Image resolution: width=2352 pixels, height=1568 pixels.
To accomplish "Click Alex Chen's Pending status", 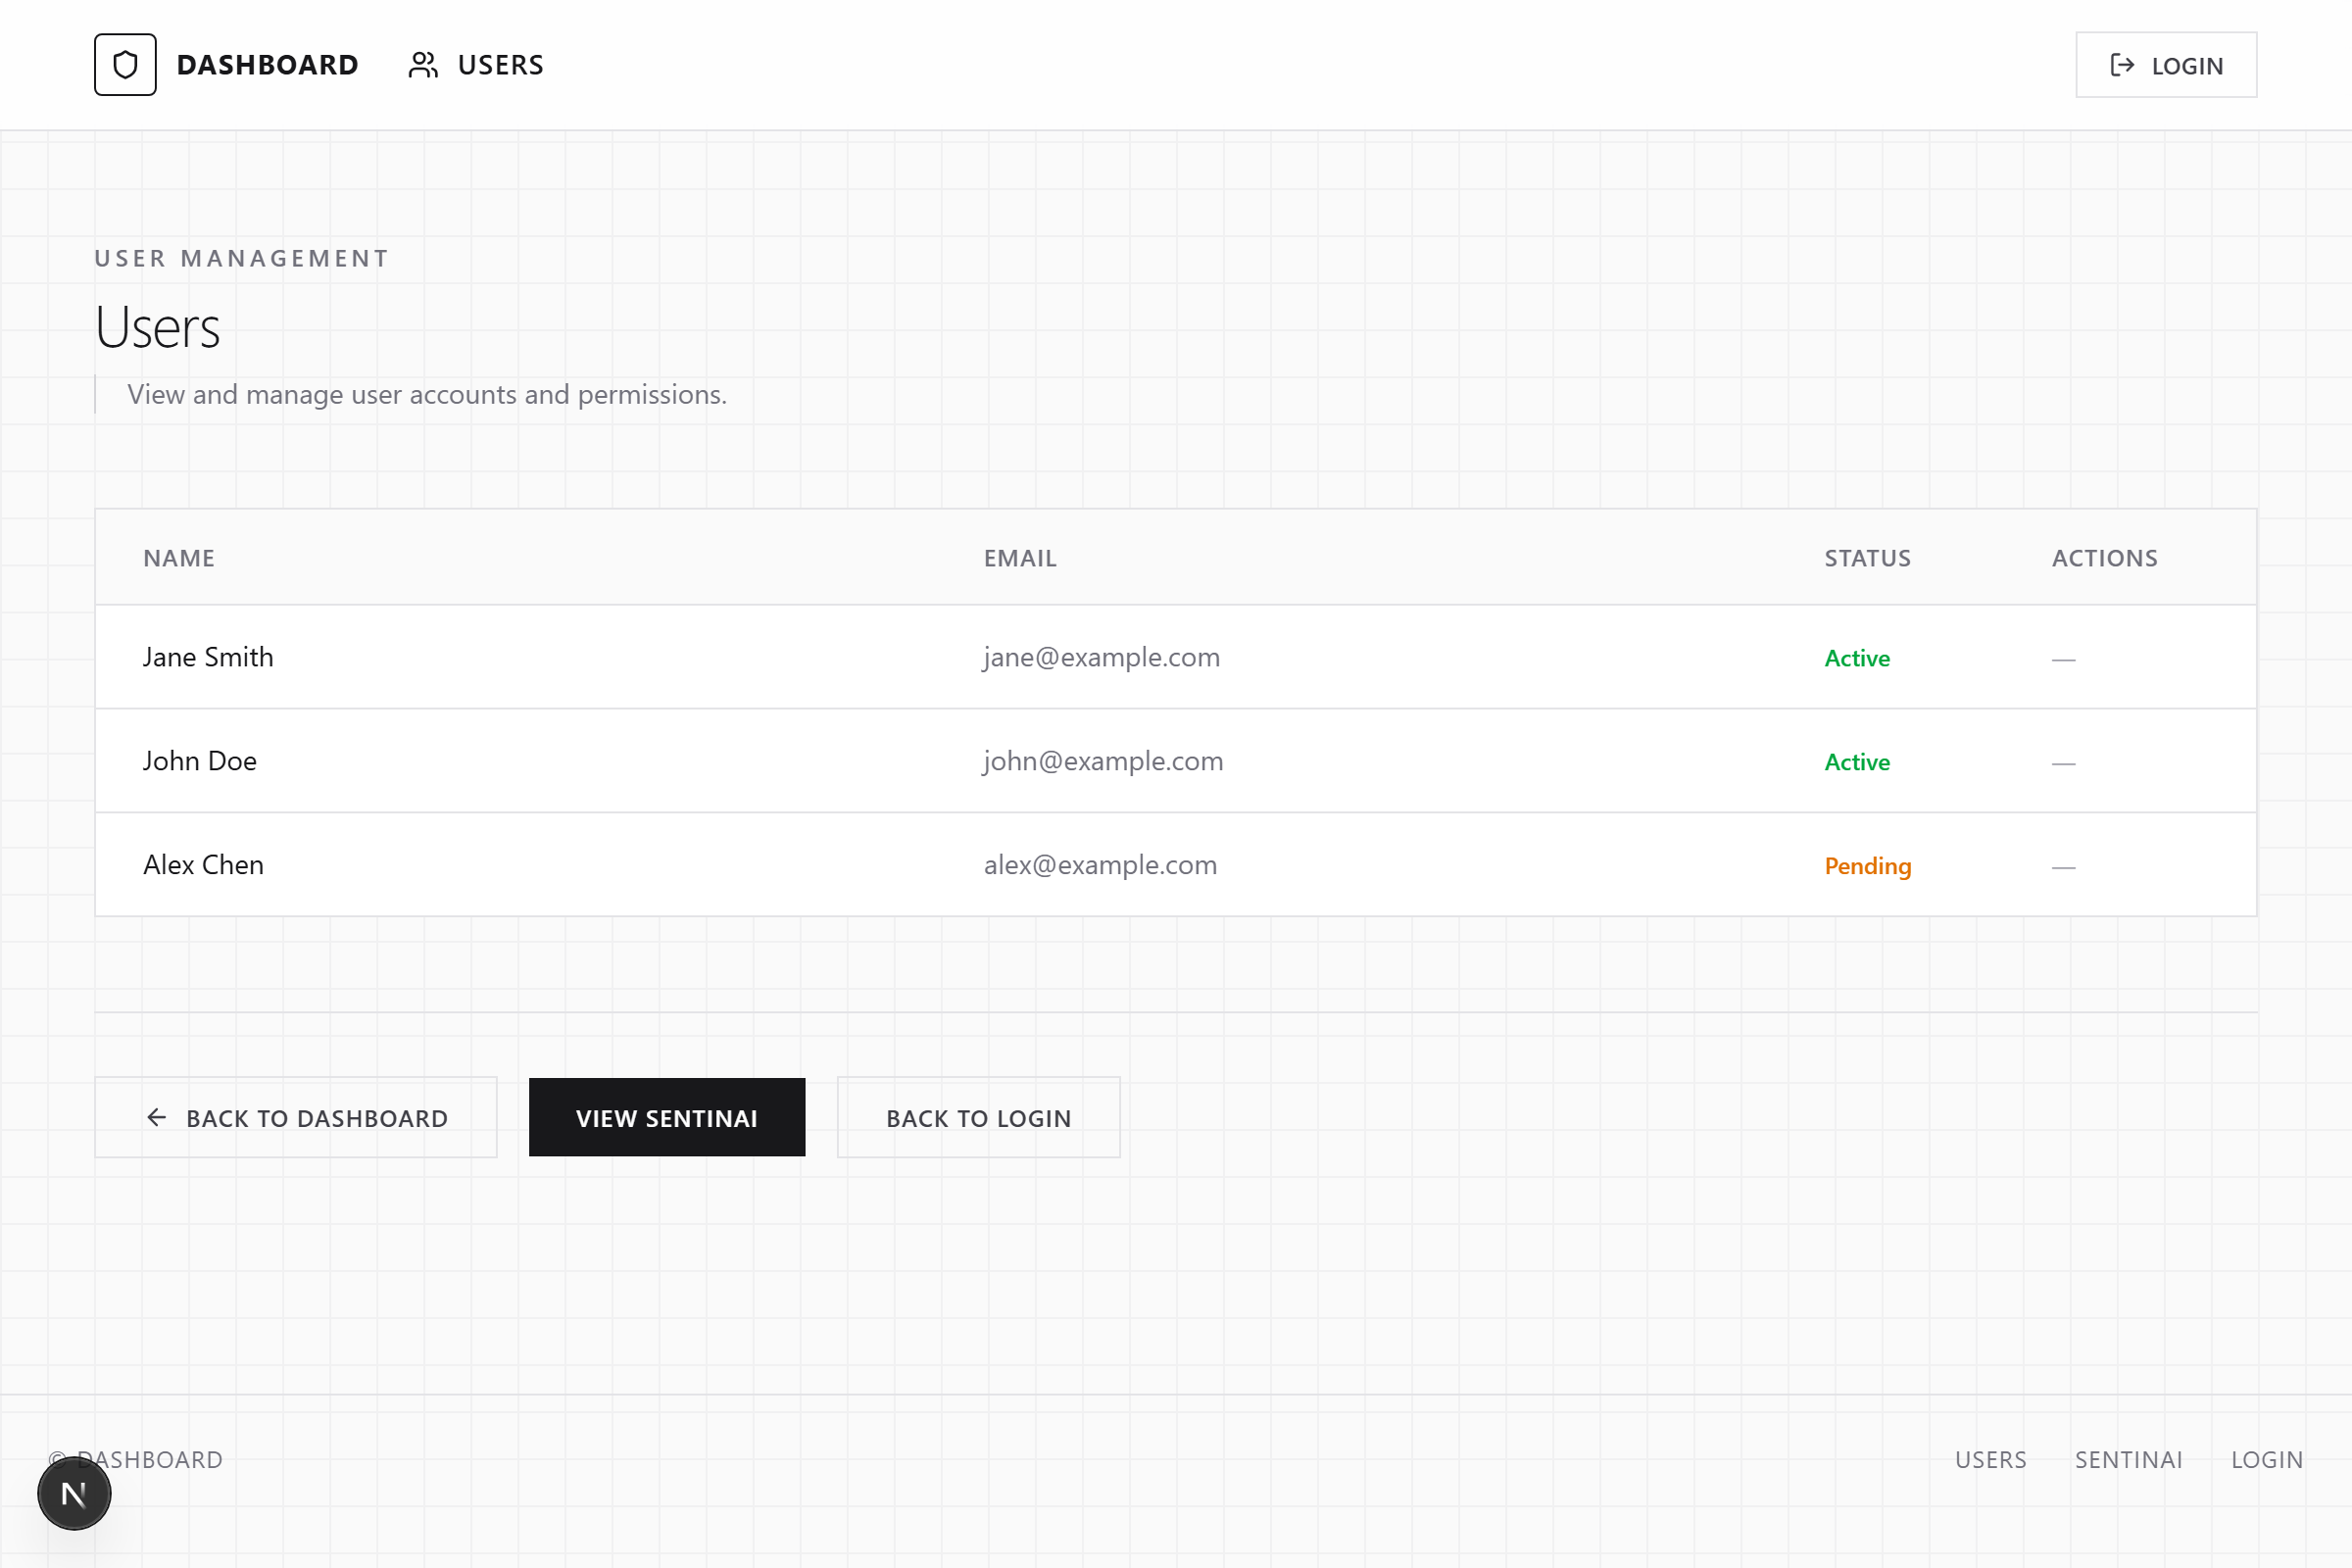I will click(x=1867, y=866).
